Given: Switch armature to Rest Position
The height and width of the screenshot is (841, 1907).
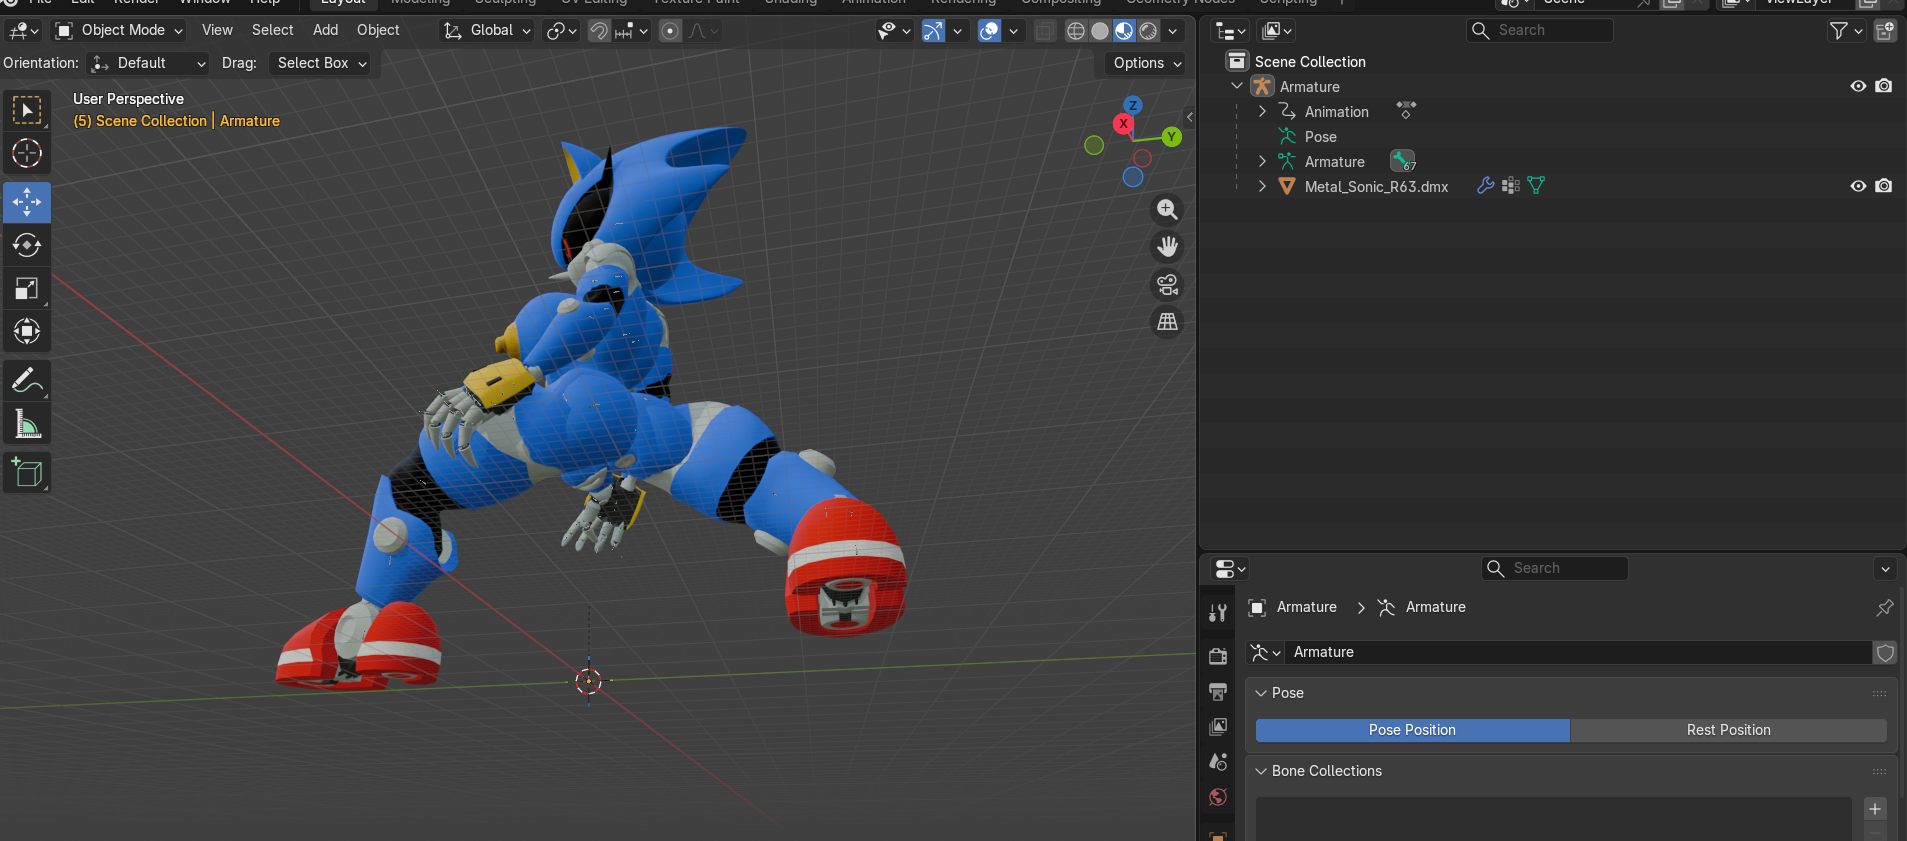Looking at the screenshot, I should tap(1728, 730).
